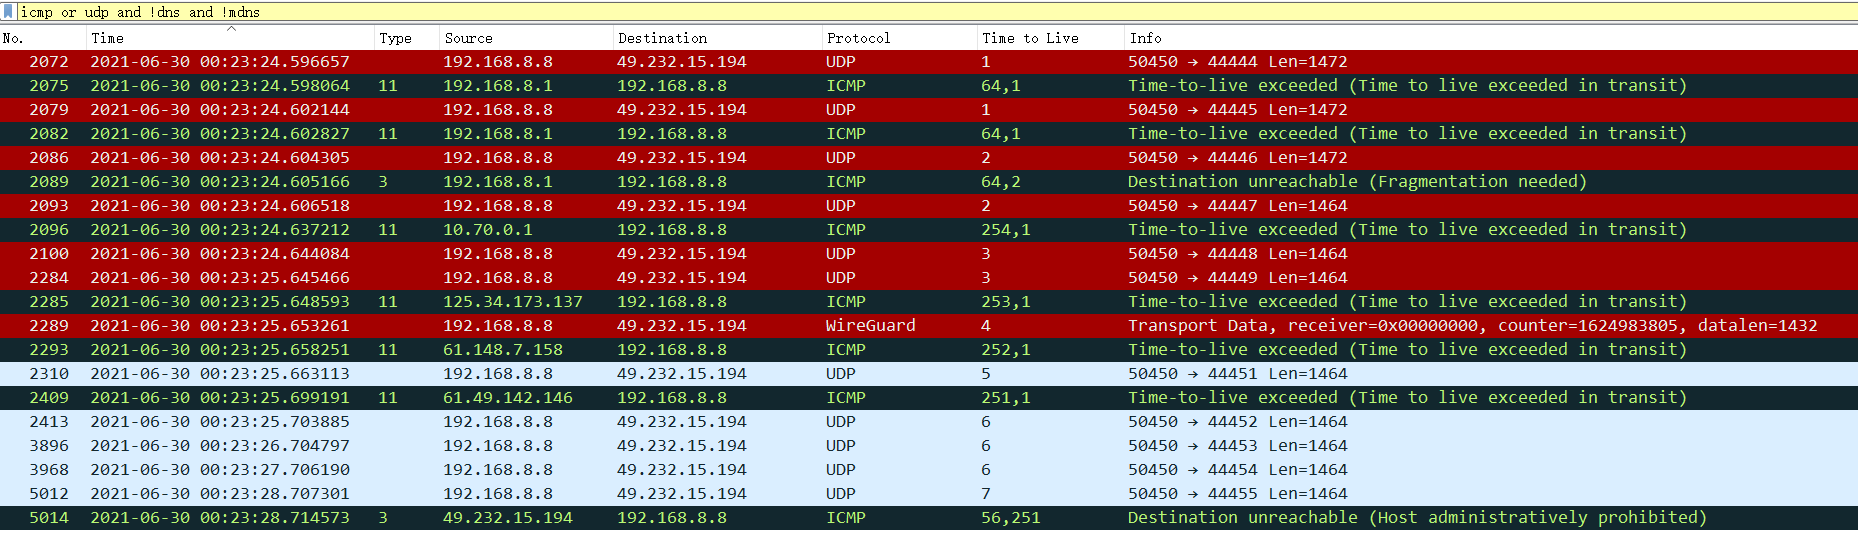The height and width of the screenshot is (541, 1858).
Task: Click the sort arrow above Time column
Action: [231, 29]
